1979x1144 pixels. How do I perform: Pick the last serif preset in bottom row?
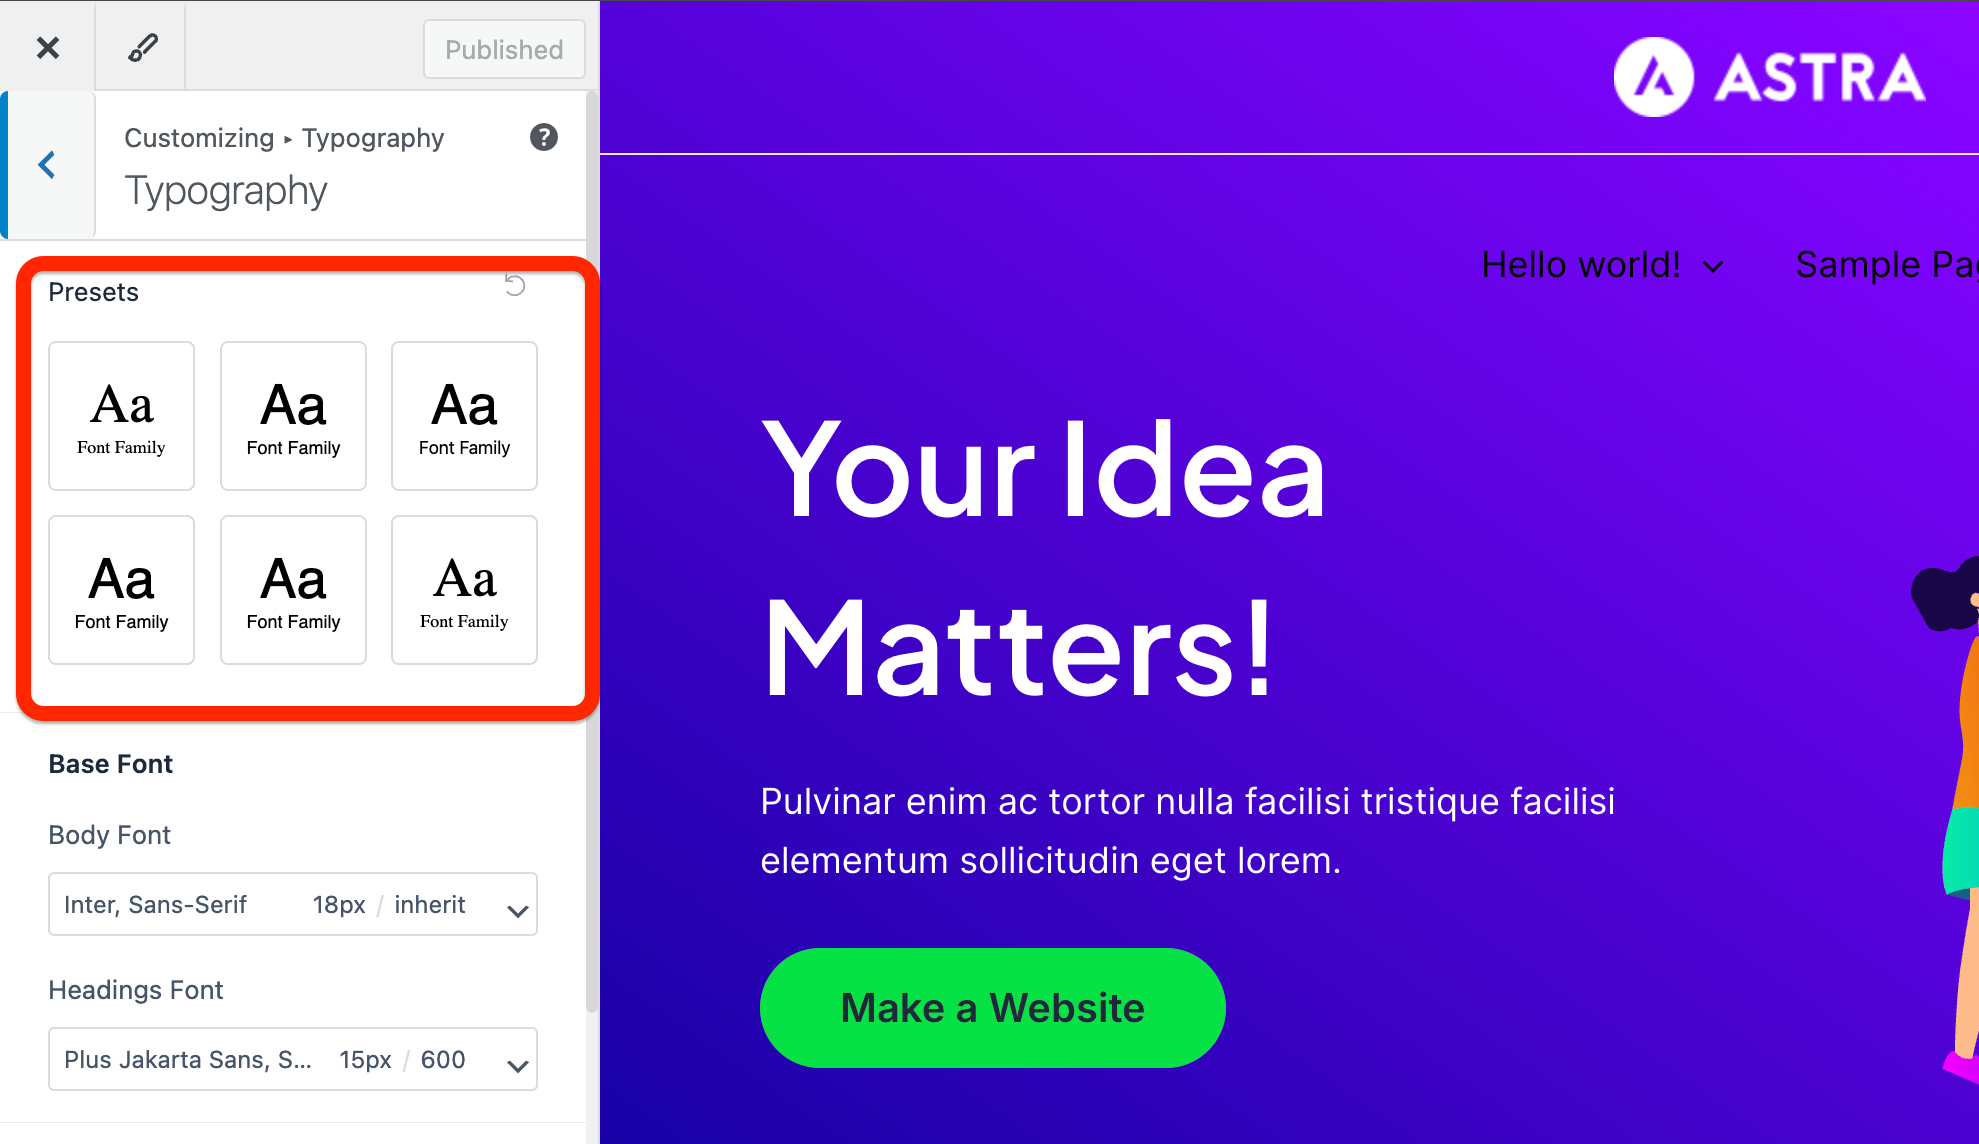464,590
